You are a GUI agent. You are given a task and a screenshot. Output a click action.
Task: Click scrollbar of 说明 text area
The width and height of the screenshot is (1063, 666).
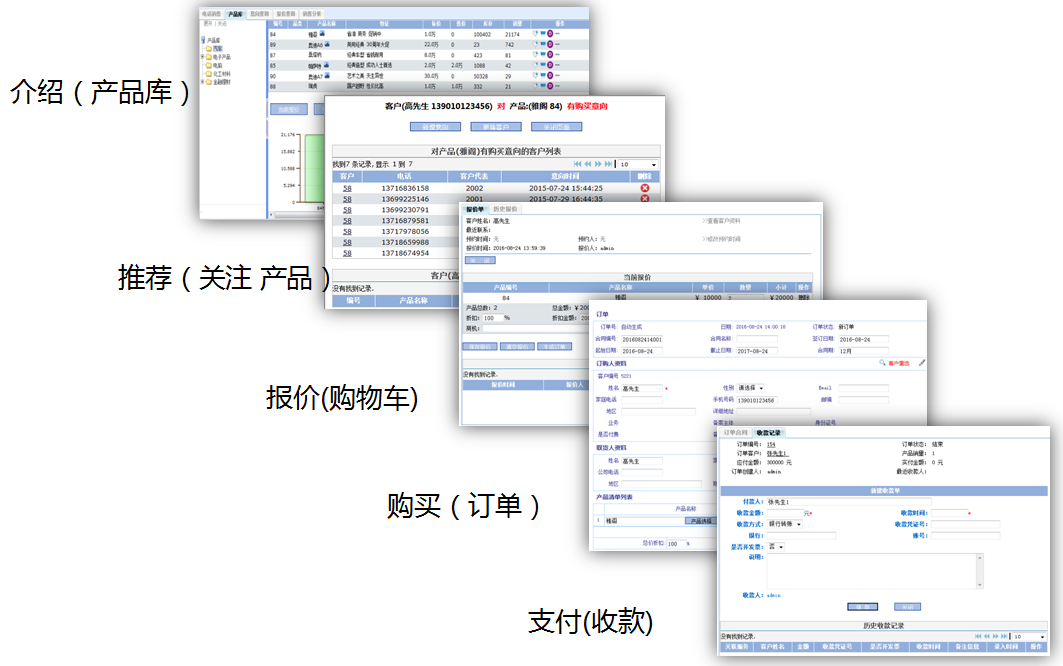point(980,571)
